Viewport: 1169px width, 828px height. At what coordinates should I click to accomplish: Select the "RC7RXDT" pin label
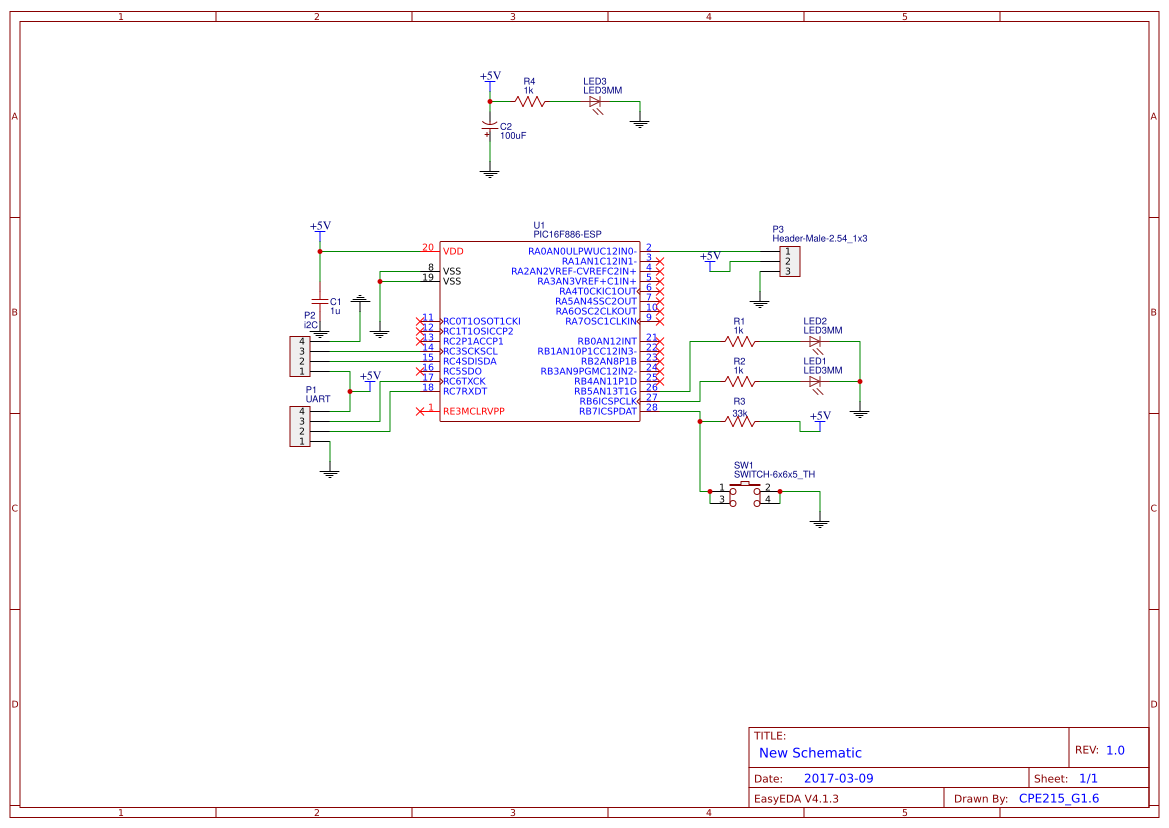[464, 391]
